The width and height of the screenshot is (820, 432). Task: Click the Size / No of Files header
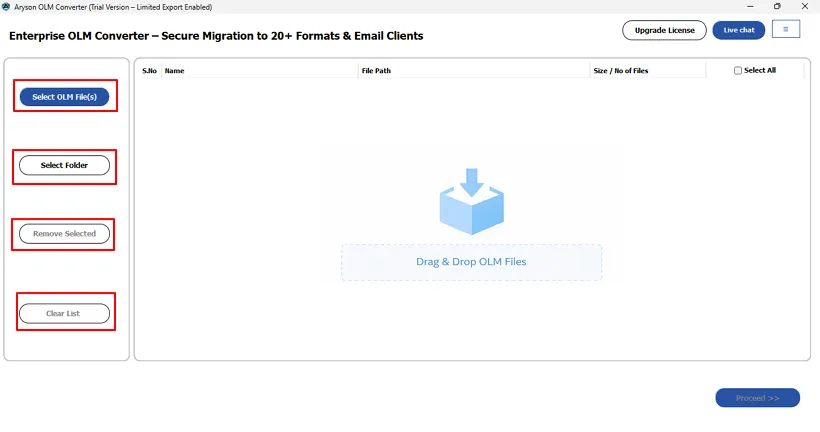[621, 71]
